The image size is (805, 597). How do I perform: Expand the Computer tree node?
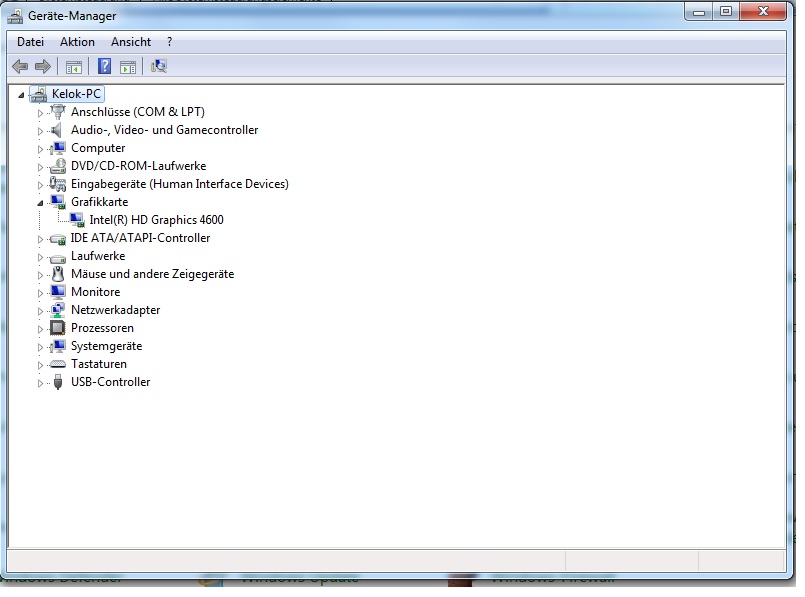click(x=41, y=149)
